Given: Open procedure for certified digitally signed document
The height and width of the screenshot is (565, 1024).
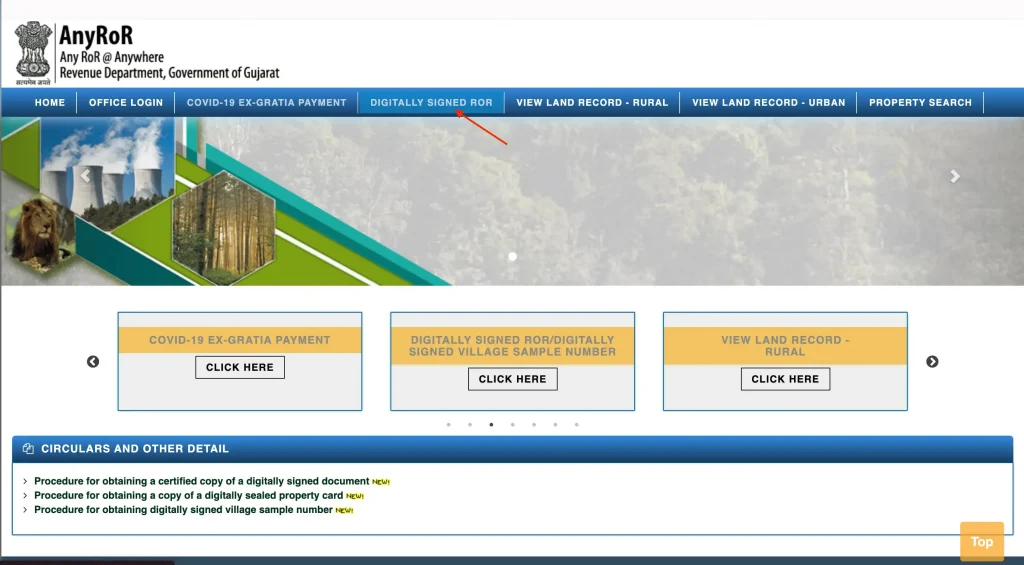Looking at the screenshot, I should pyautogui.click(x=202, y=481).
